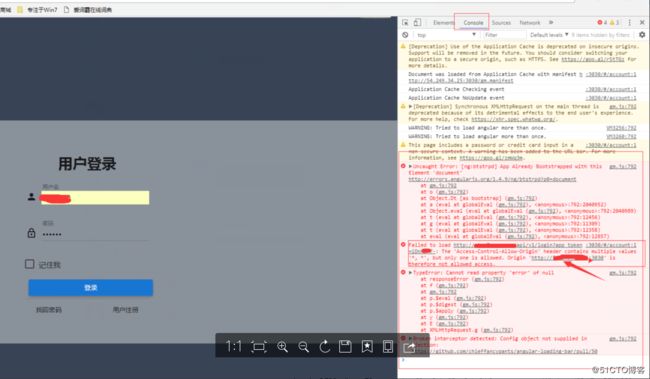Open the errors.angularjs.org link
This screenshot has height=379, width=650.
click(x=492, y=179)
